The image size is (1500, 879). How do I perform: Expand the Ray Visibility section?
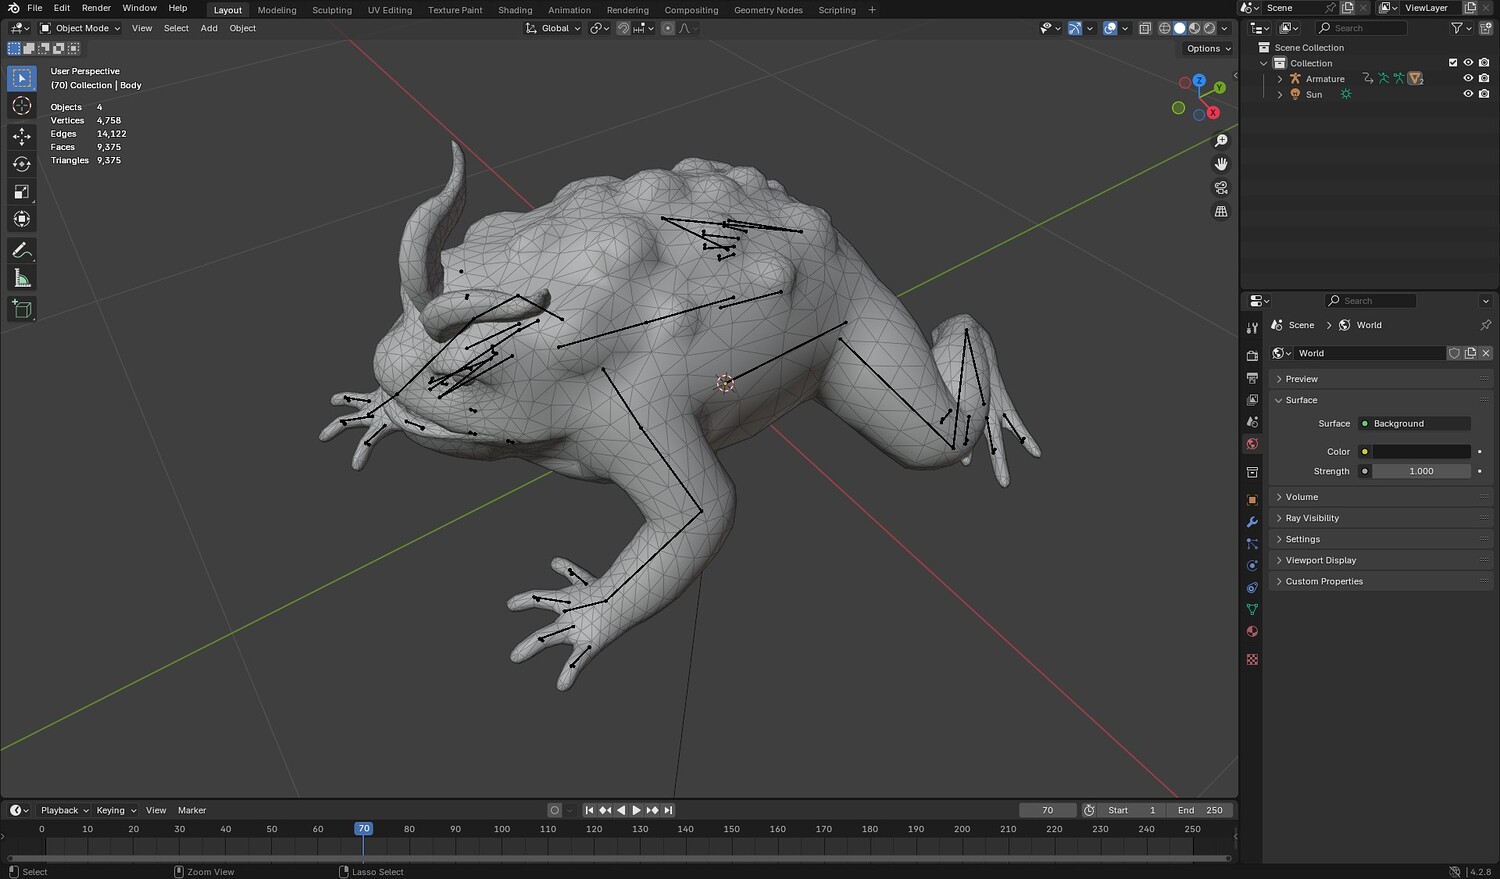1311,518
